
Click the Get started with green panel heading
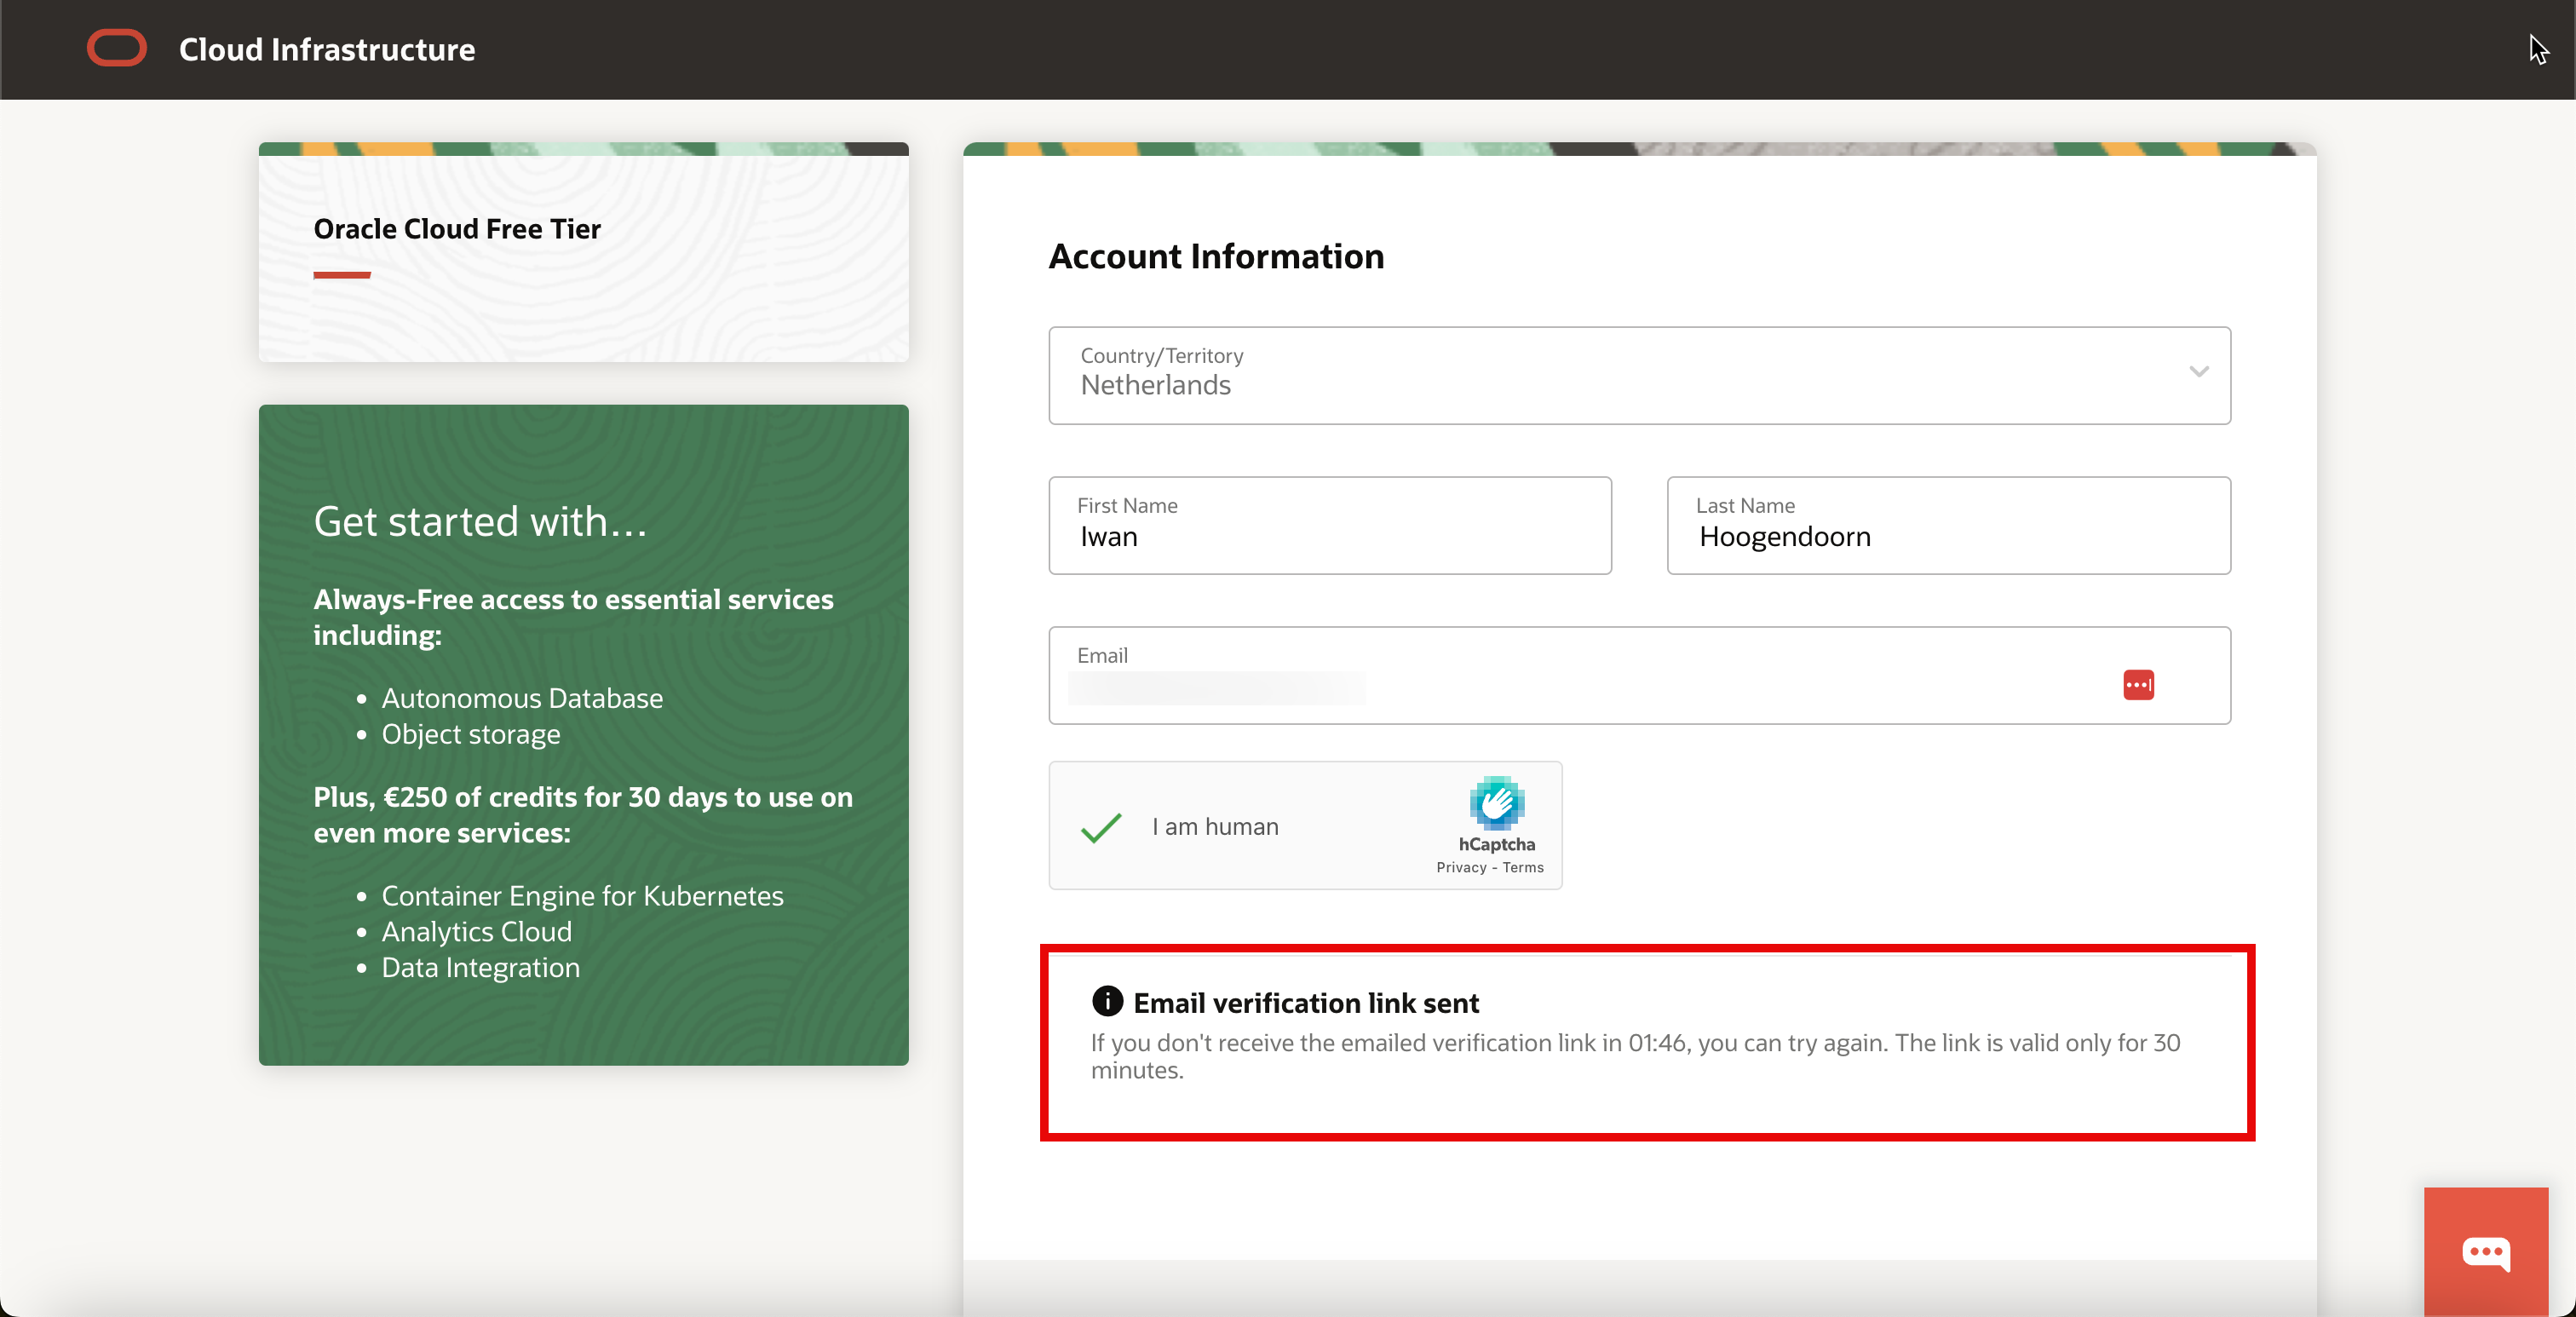point(480,522)
